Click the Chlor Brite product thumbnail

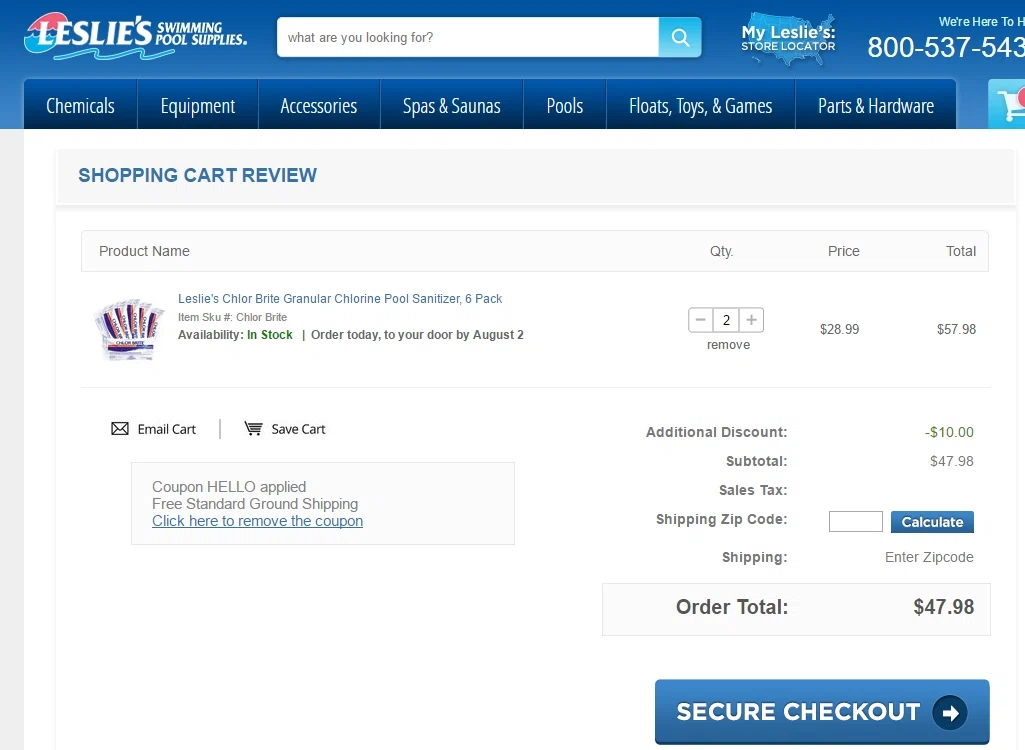[129, 330]
